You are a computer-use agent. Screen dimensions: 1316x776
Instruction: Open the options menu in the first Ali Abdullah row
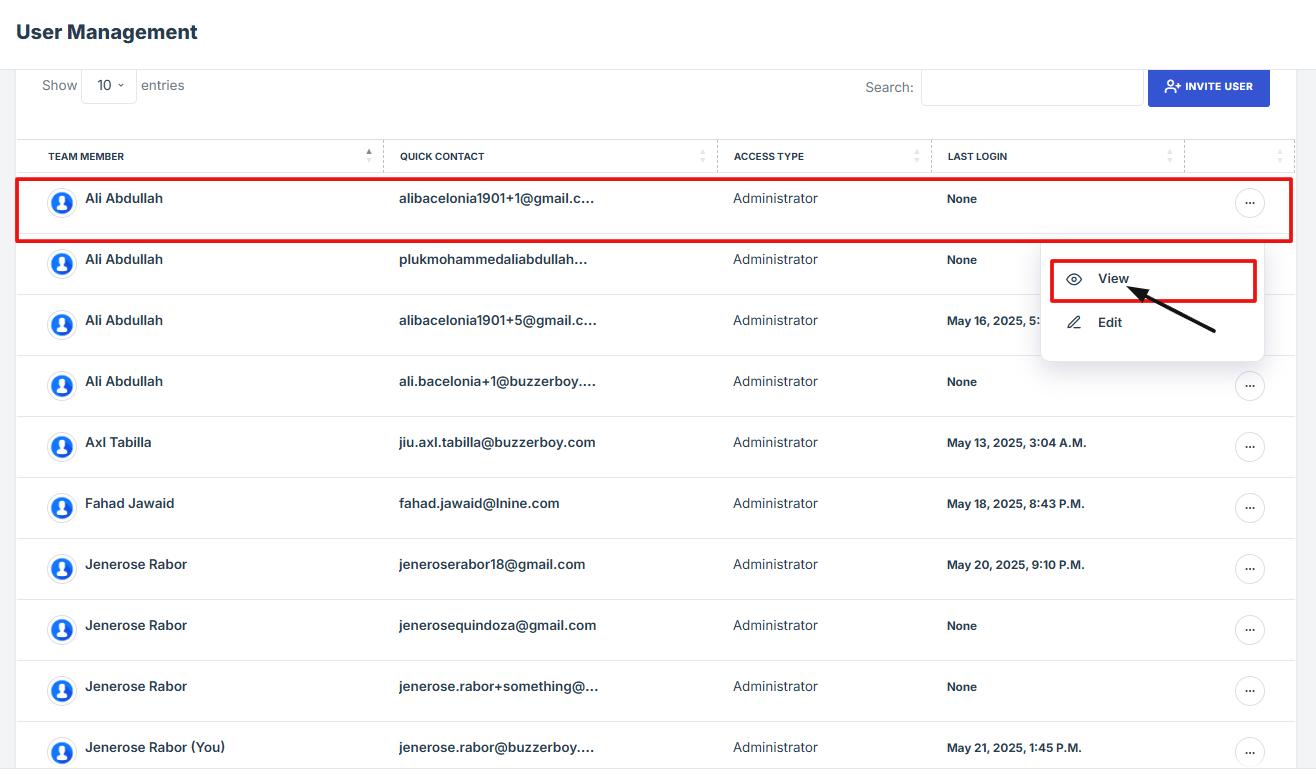coord(1249,203)
